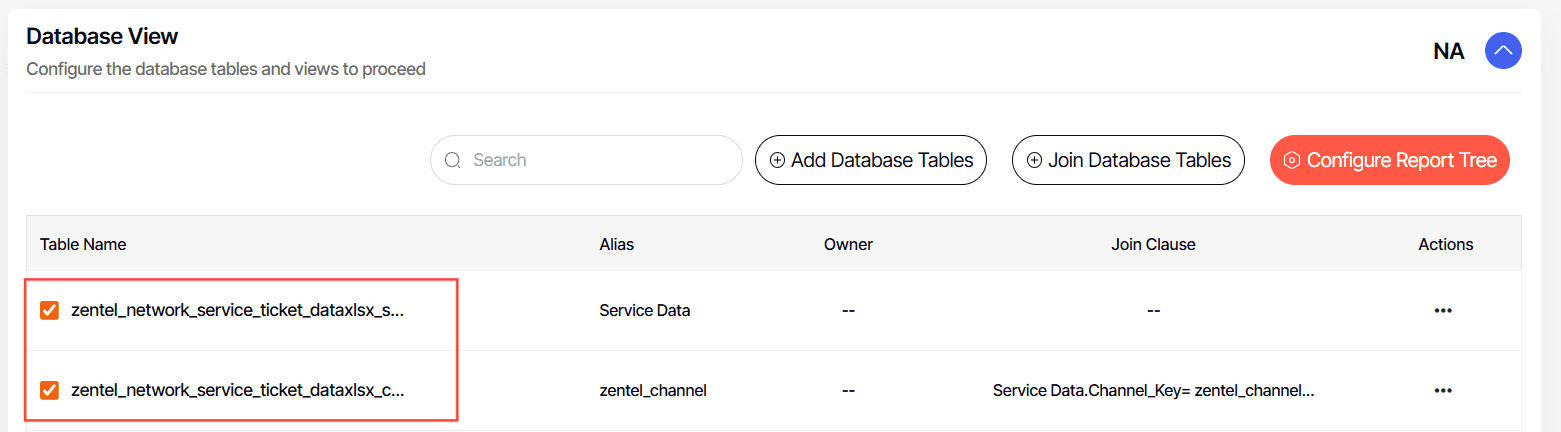This screenshot has width=1561, height=432.
Task: Uncheck the Service Data table checkbox
Action: (49, 310)
